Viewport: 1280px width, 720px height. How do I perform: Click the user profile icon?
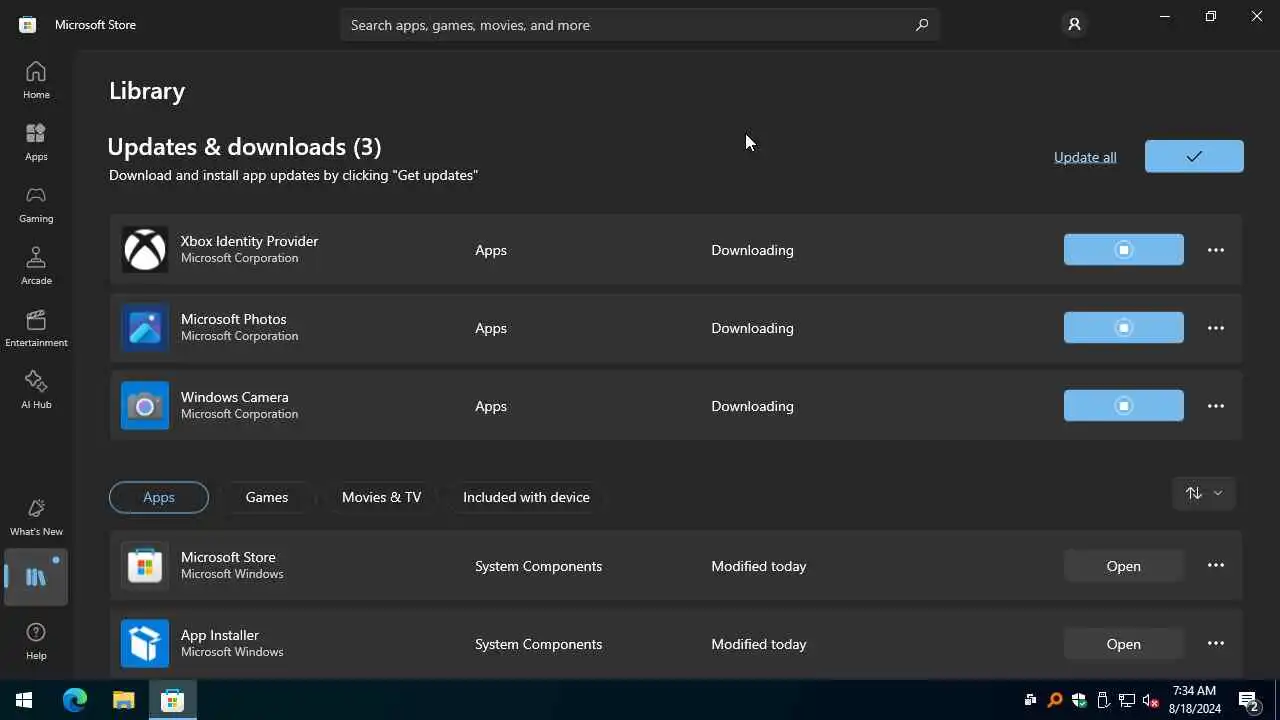pos(1074,24)
